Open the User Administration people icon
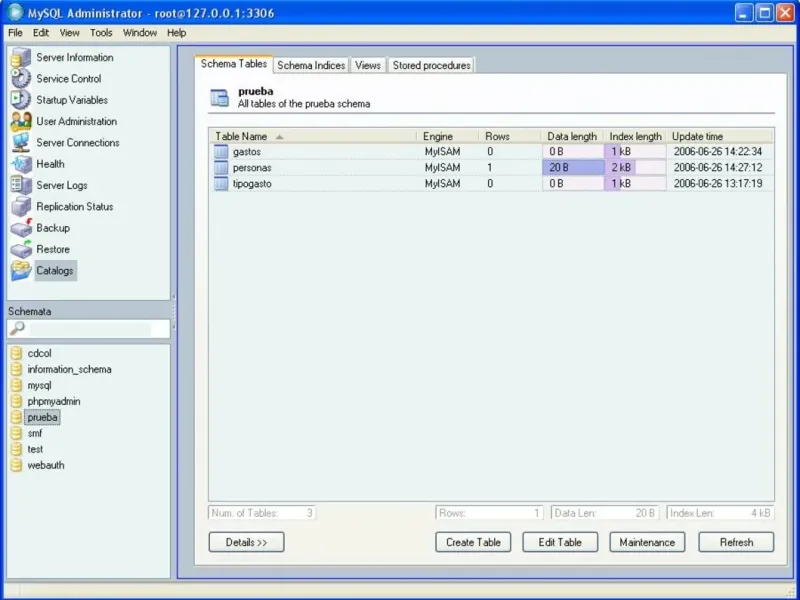The height and width of the screenshot is (600, 800). (21, 121)
